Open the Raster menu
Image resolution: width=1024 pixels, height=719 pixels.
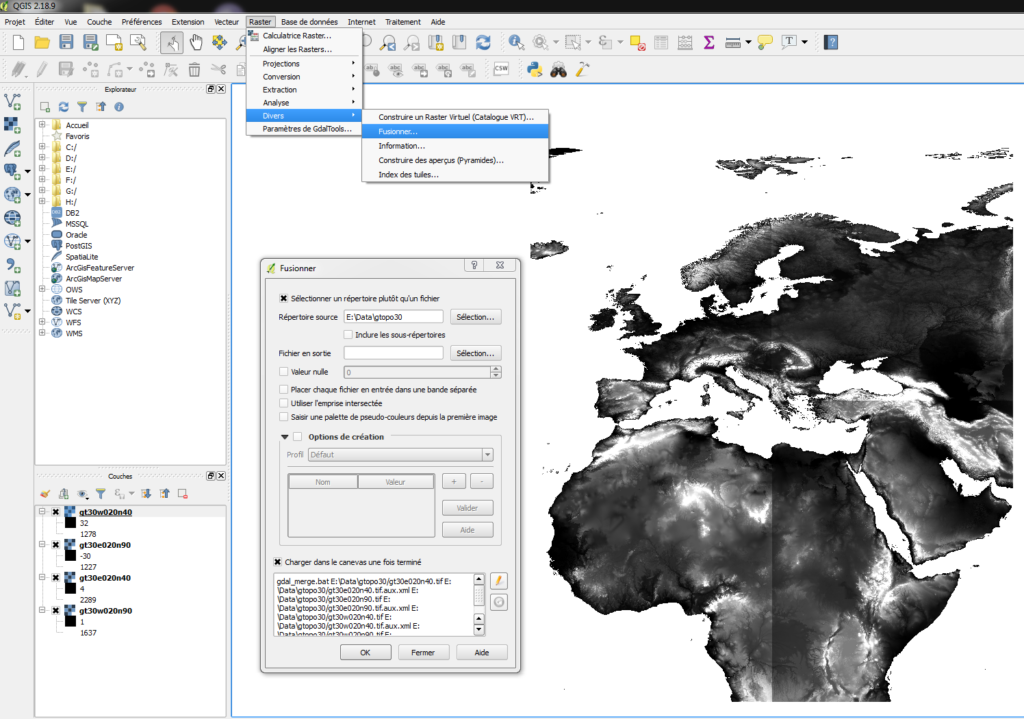(x=260, y=22)
